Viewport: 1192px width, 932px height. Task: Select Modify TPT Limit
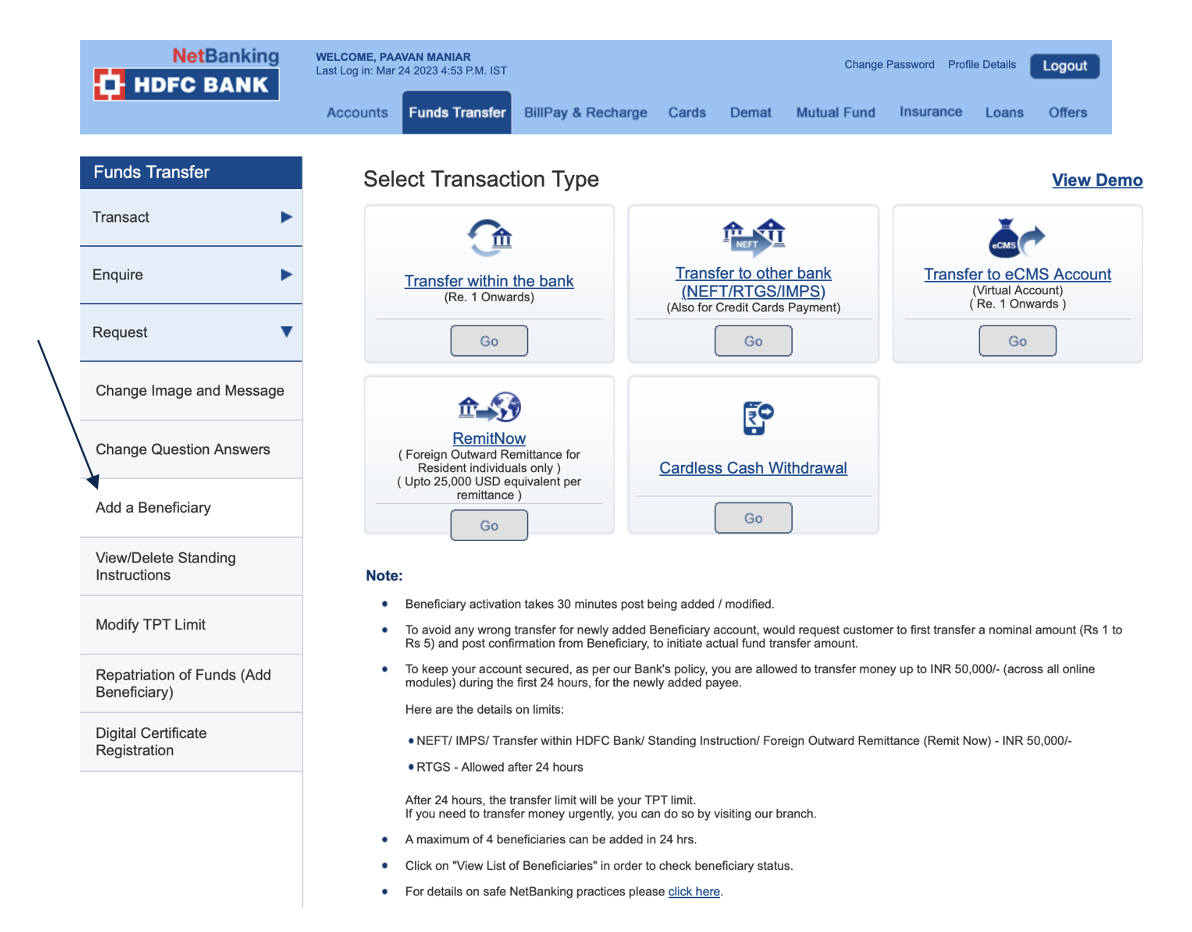point(191,625)
